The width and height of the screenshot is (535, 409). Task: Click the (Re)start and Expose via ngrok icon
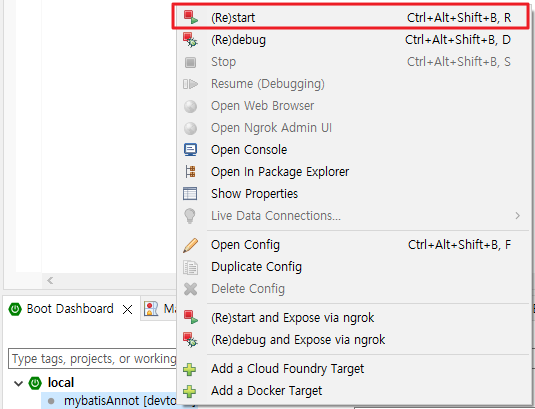pyautogui.click(x=190, y=318)
